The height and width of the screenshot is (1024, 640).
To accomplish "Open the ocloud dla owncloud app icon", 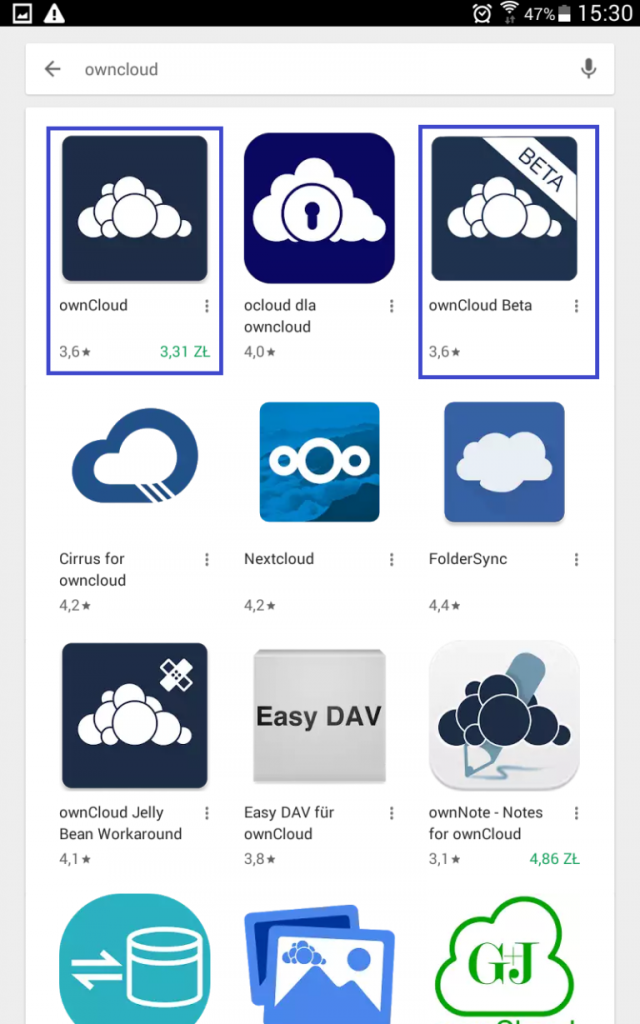I will (319, 207).
